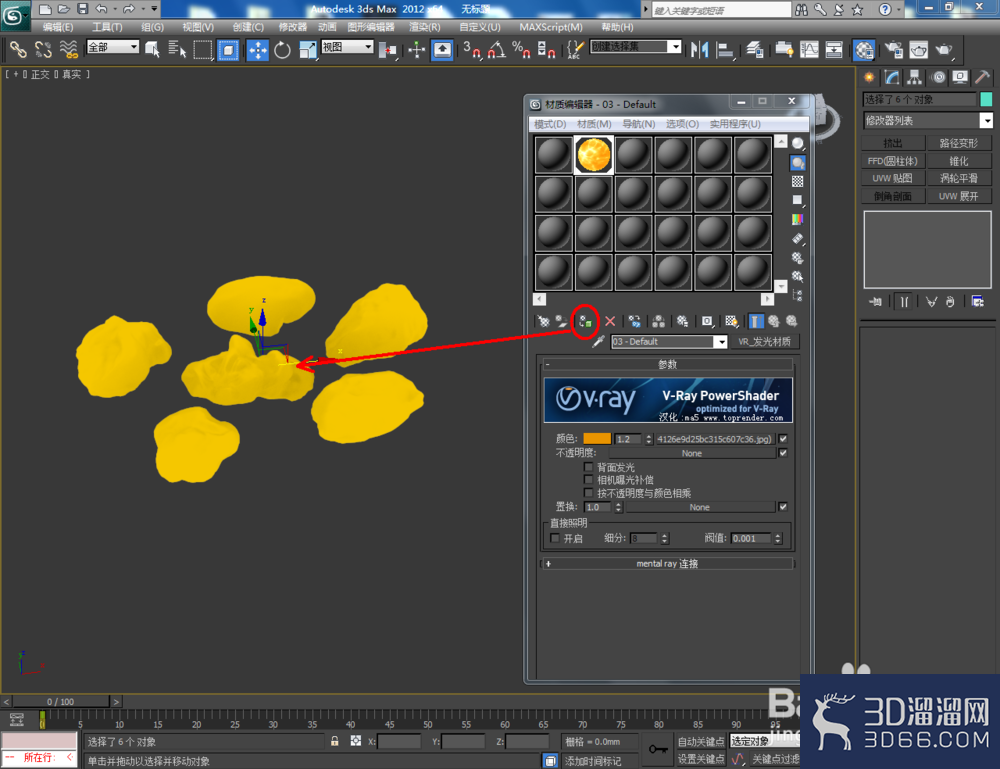Click the Mirror tool icon

coord(700,50)
